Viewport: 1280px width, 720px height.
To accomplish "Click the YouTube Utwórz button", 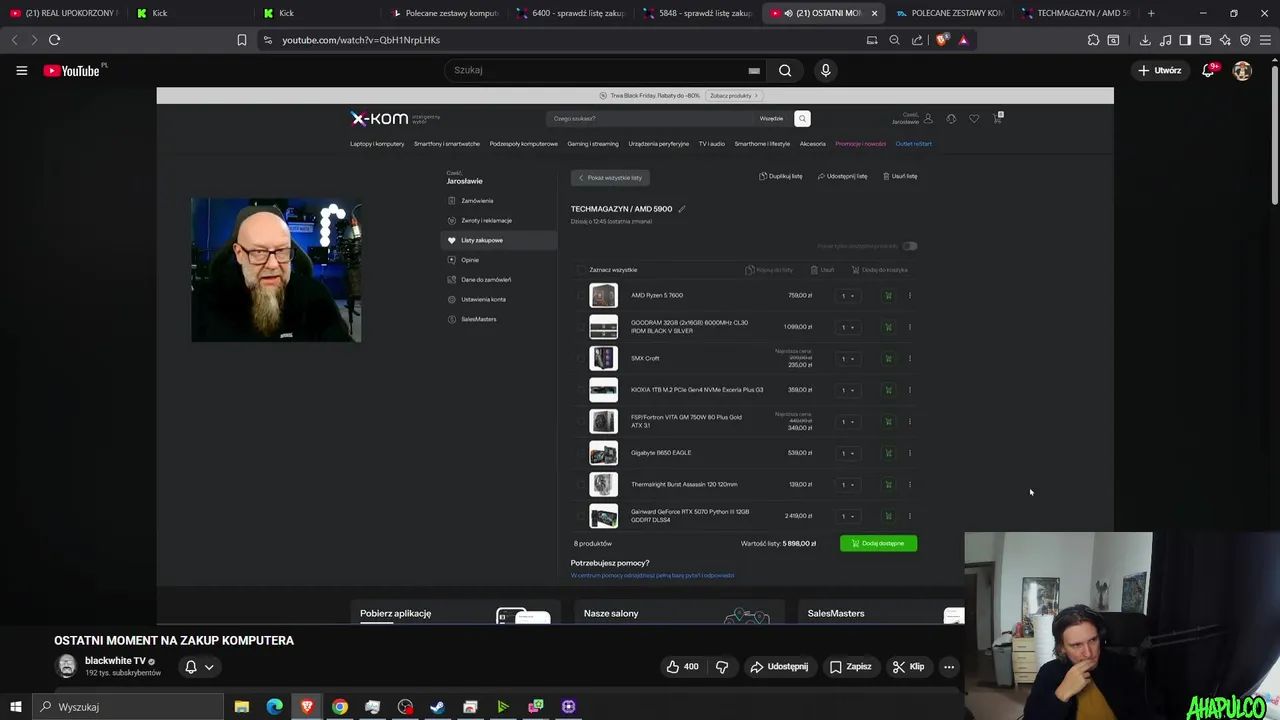I will (1160, 70).
